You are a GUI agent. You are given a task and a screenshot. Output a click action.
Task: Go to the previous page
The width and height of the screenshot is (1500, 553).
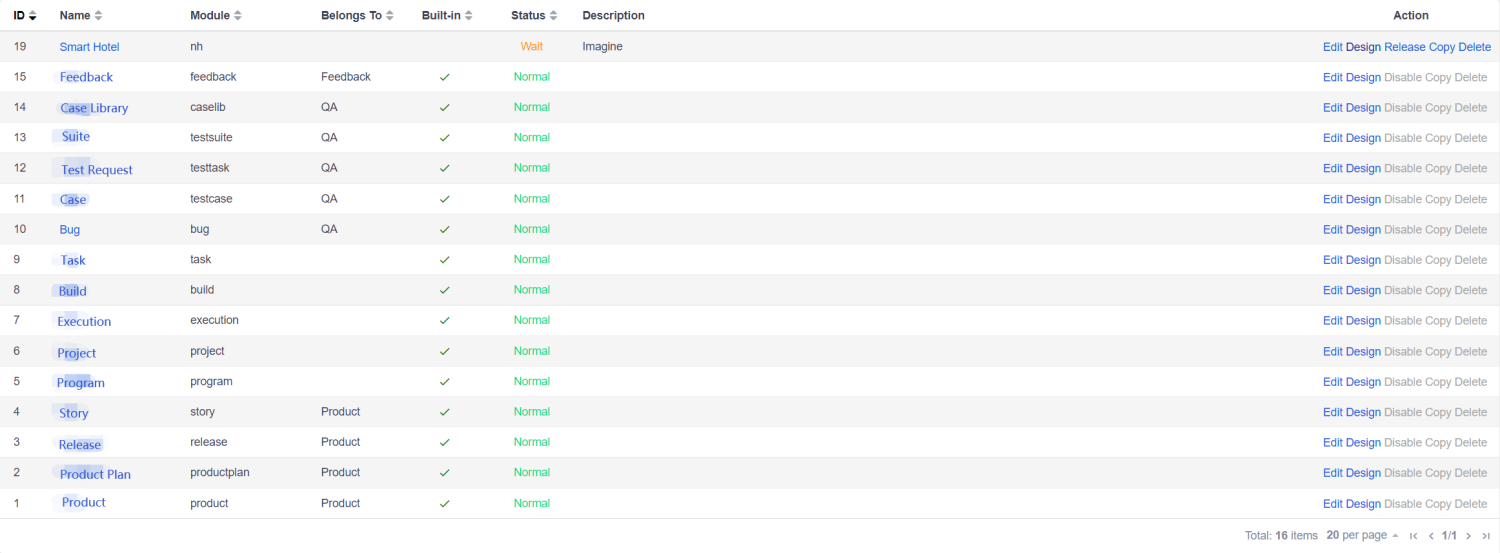(1431, 536)
